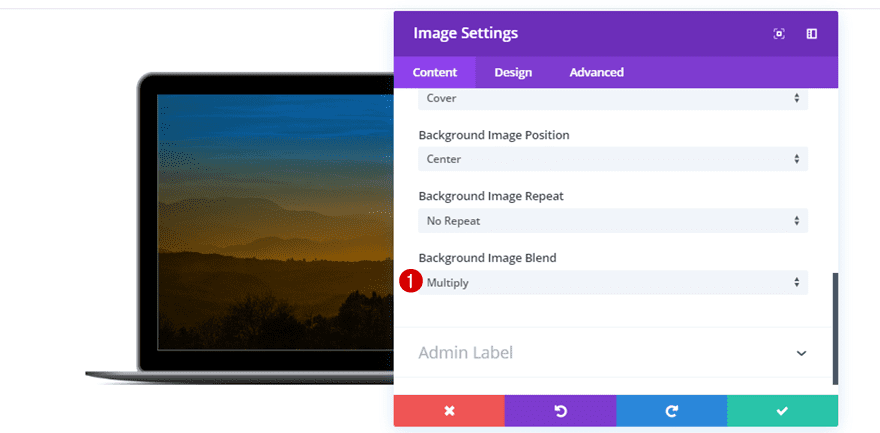Click the red number 1 step badge
Viewport: 880px width, 433px height.
[409, 282]
